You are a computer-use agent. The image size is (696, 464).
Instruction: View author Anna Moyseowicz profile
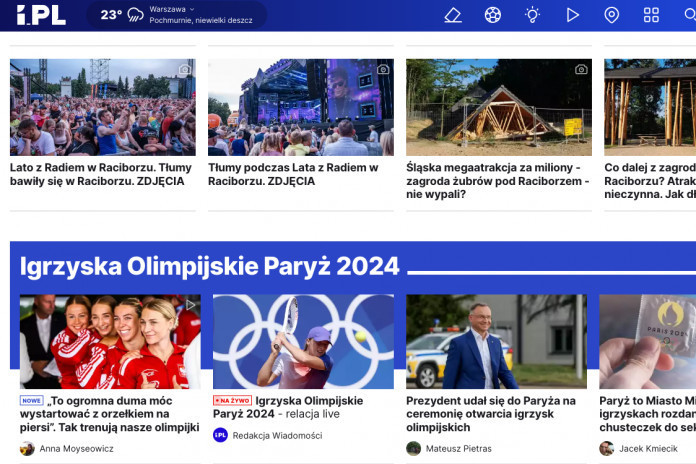coord(76,449)
